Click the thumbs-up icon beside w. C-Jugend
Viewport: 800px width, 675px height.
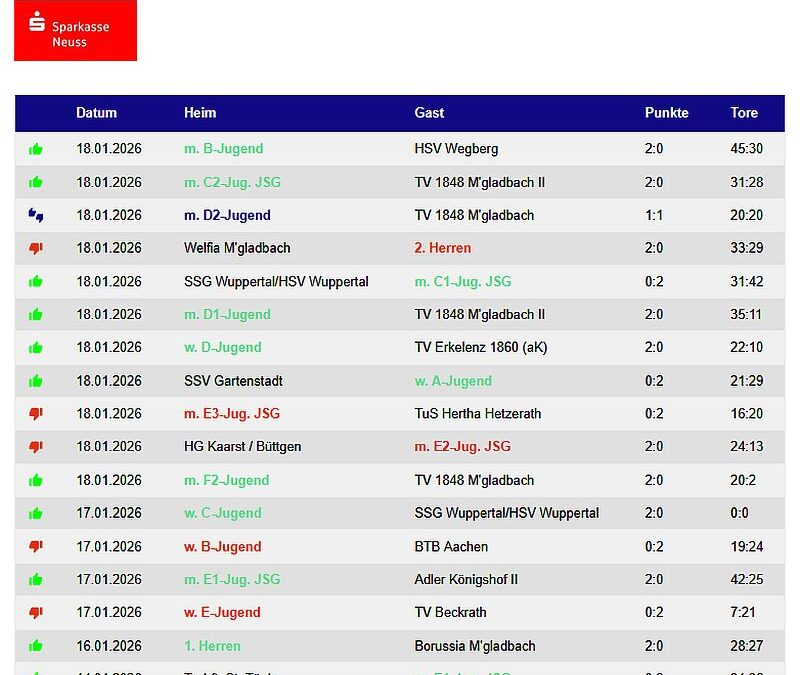point(36,513)
